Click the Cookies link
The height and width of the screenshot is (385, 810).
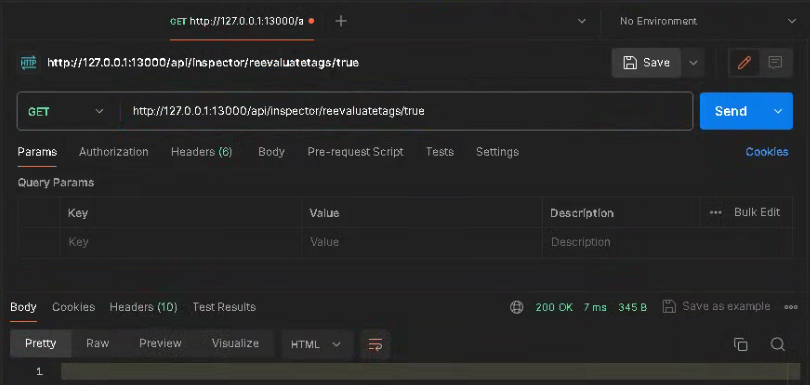[x=767, y=152]
